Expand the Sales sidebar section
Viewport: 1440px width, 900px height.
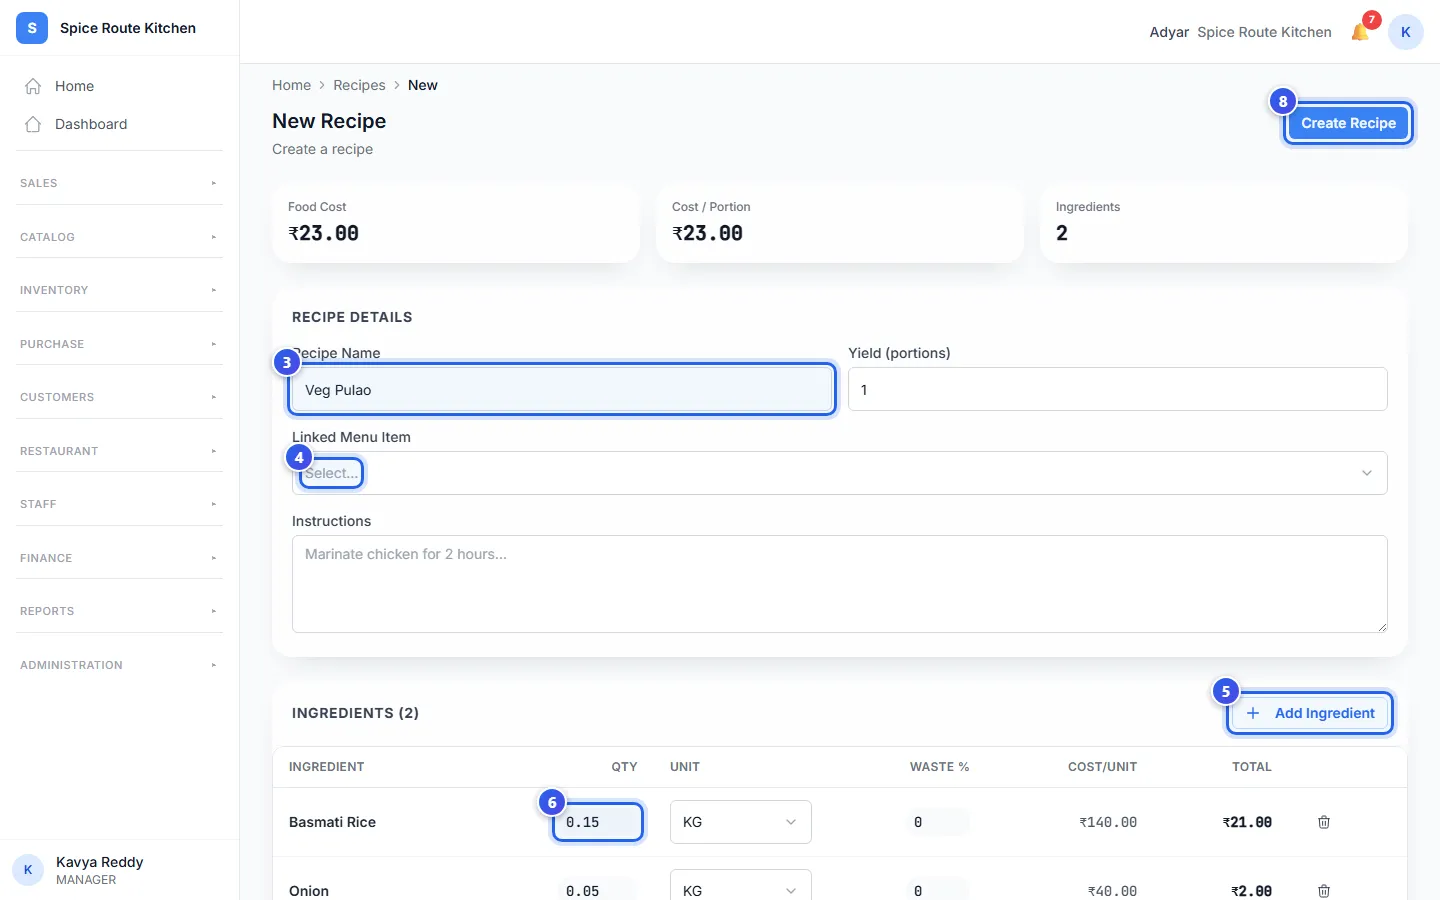119,183
